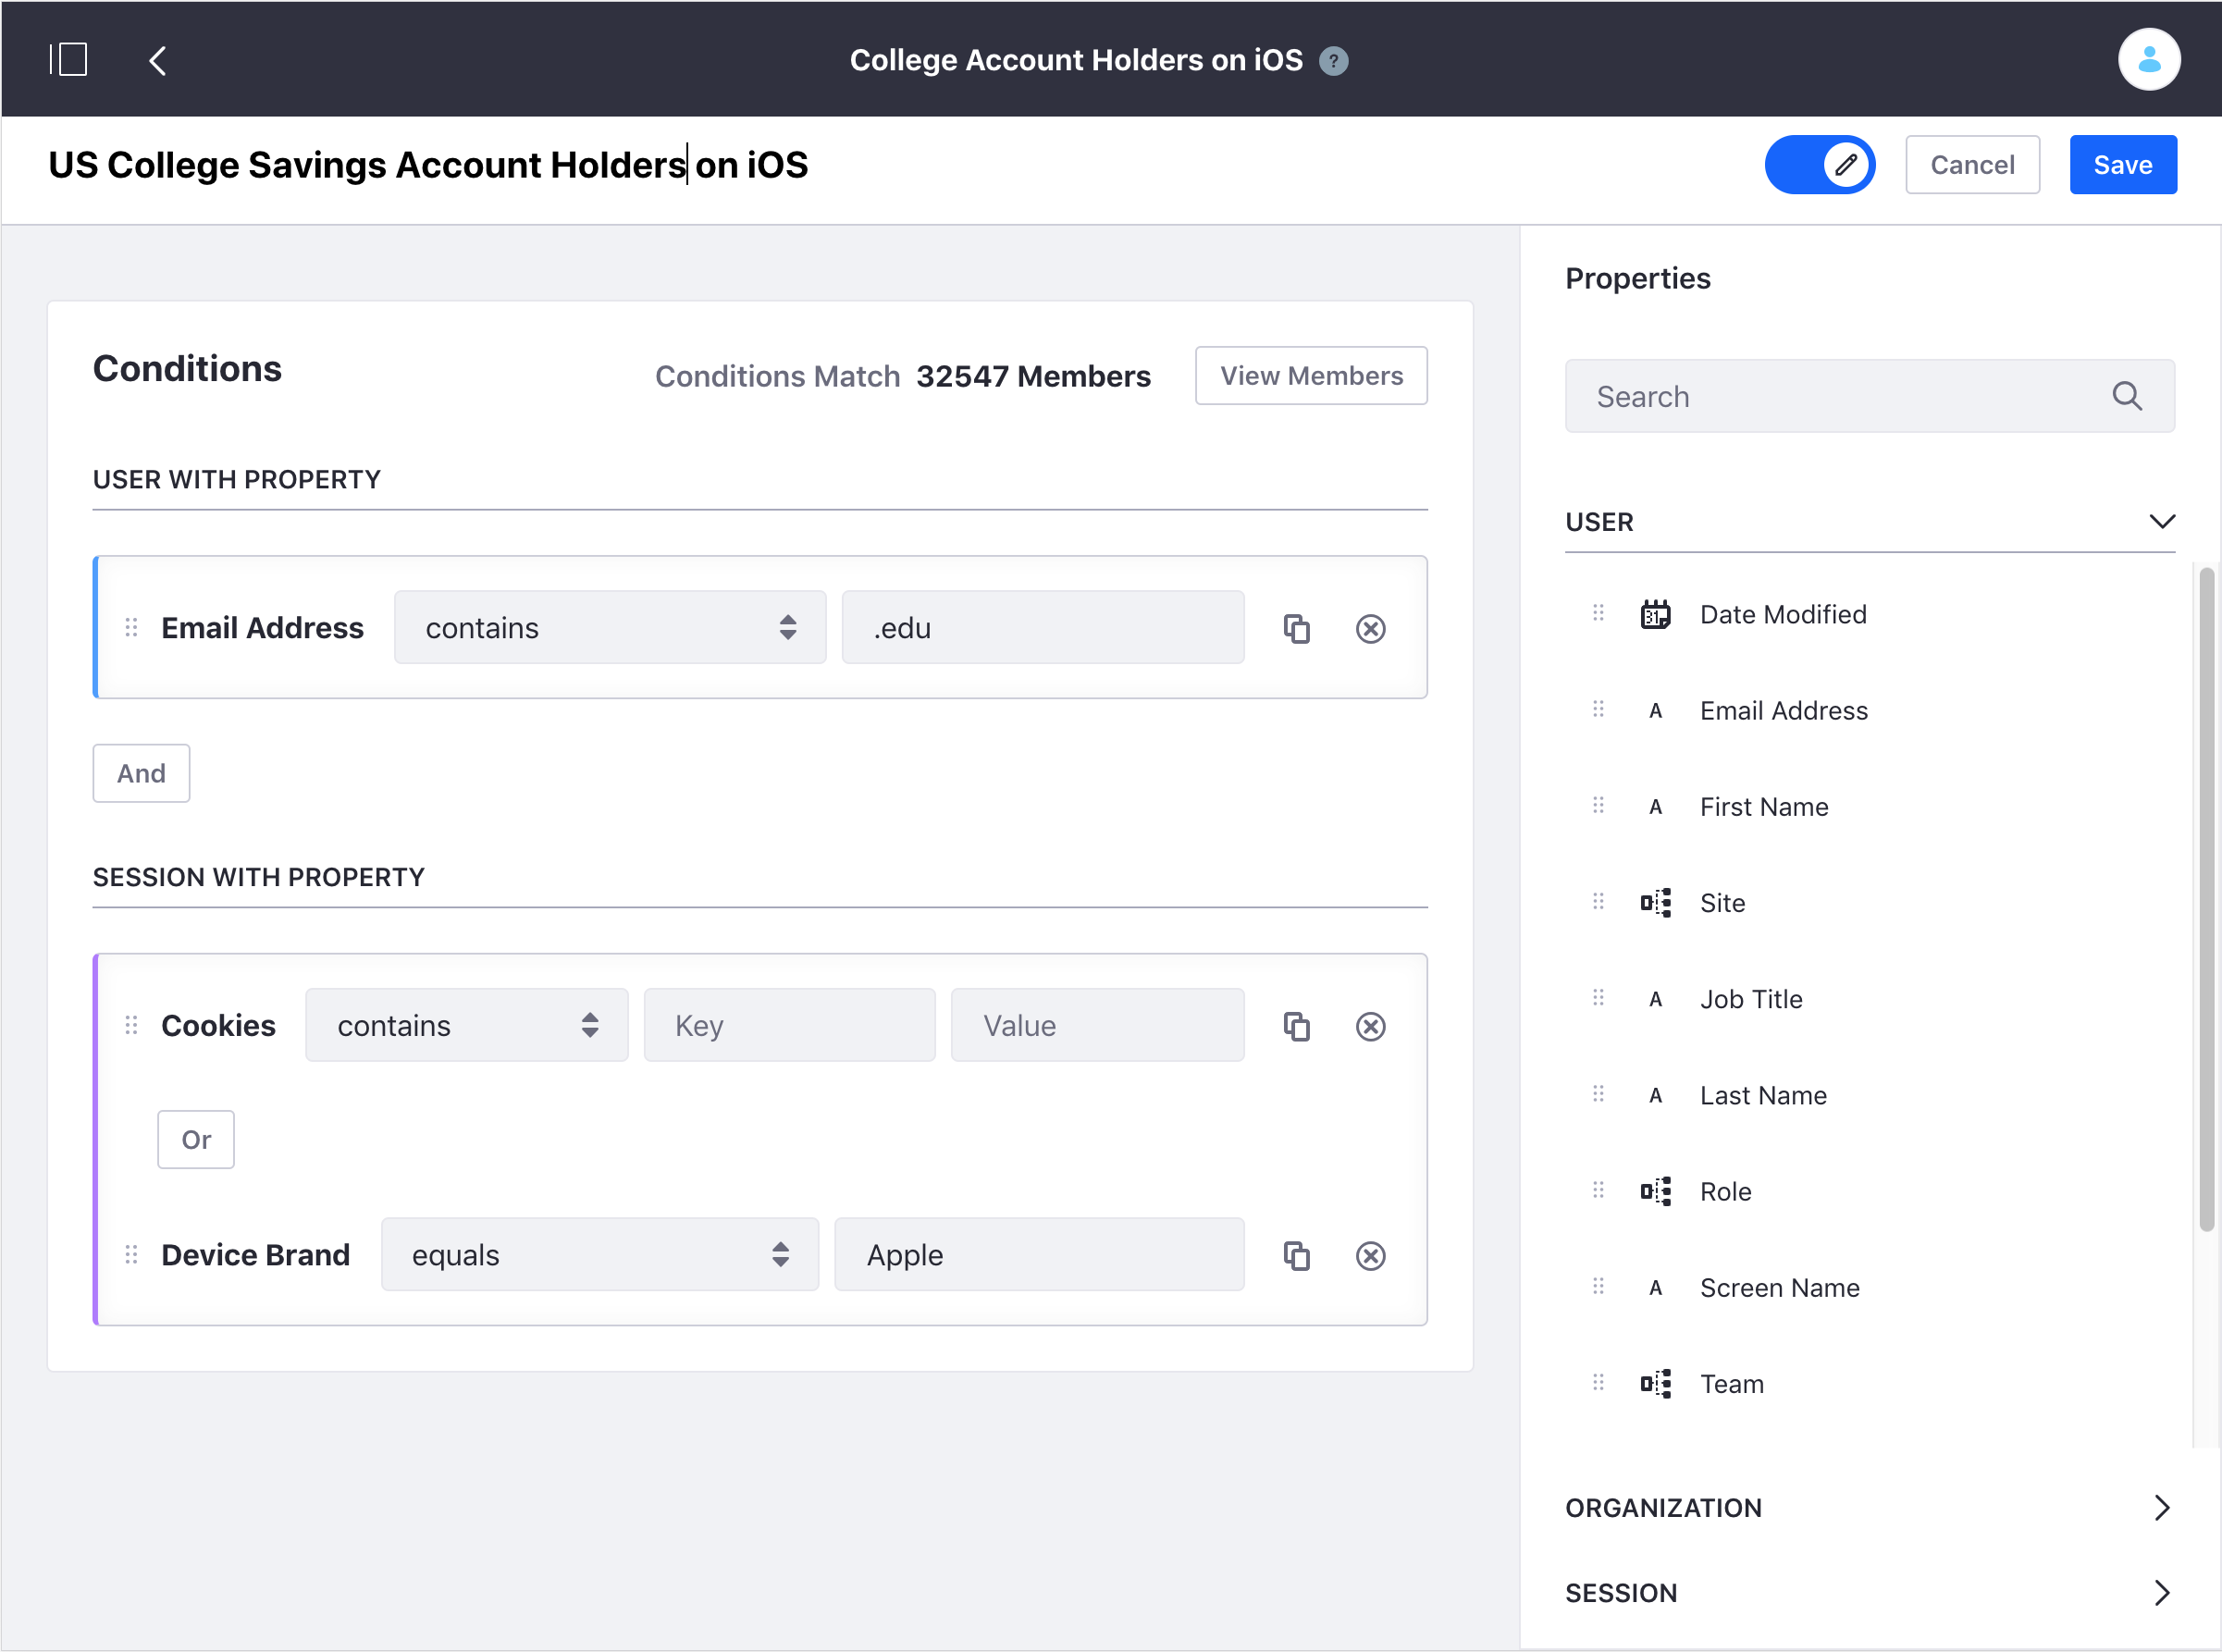2222x1652 pixels.
Task: Click the Cookies Key field
Action: [x=789, y=1025]
